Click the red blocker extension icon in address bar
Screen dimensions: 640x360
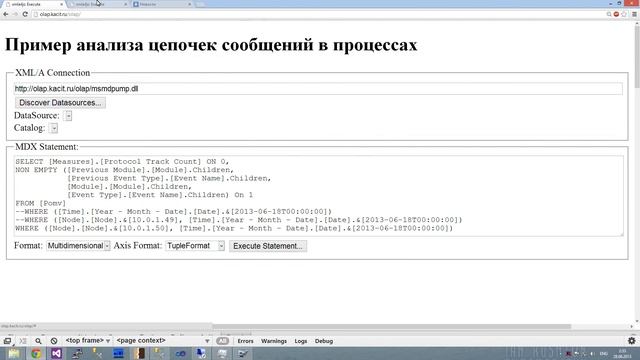[x=616, y=14]
